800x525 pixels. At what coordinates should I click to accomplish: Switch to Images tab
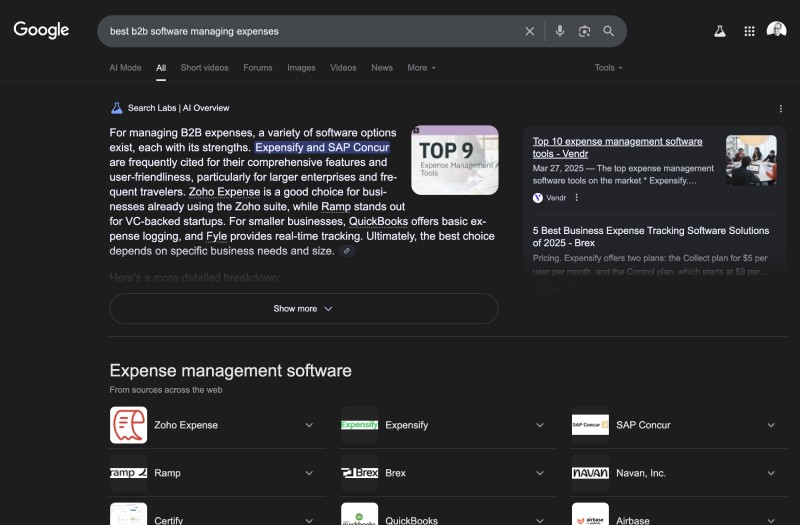[x=301, y=68]
